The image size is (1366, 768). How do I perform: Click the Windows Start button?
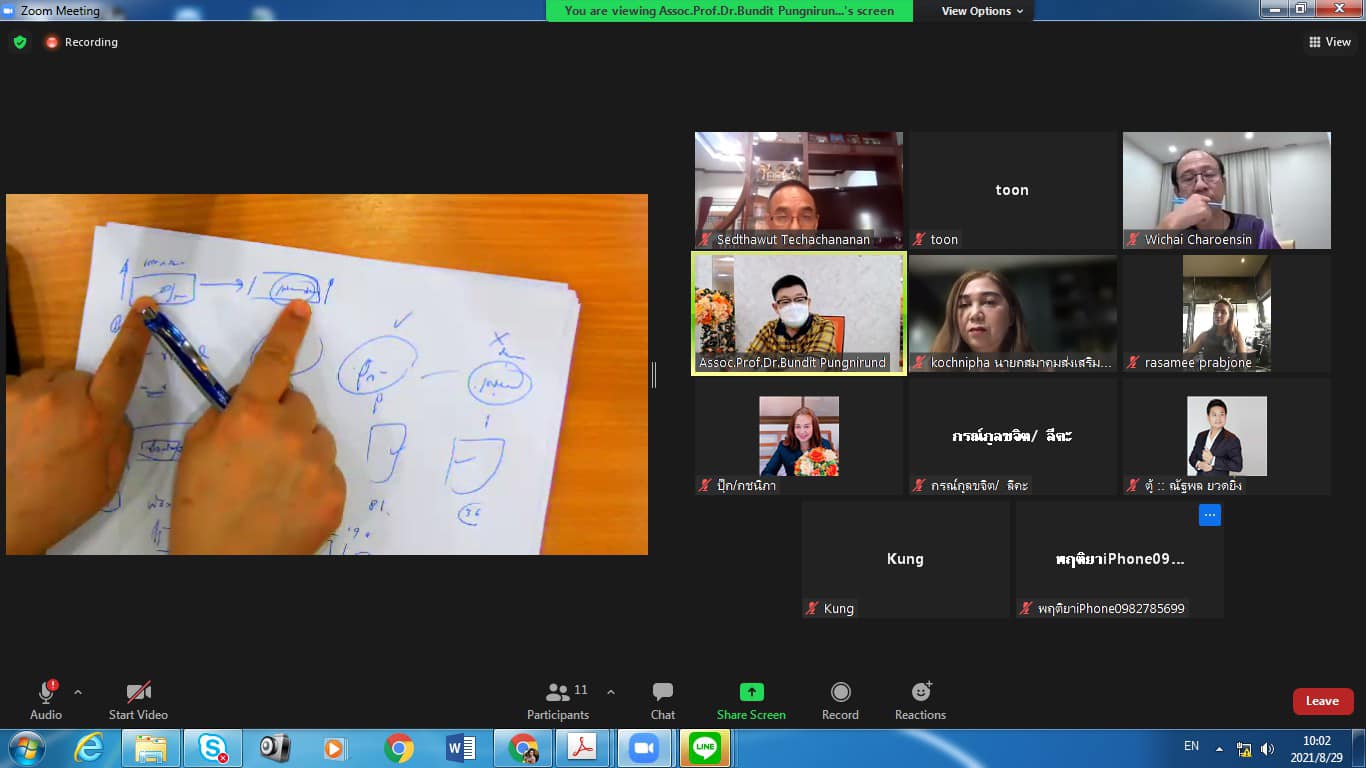click(26, 748)
